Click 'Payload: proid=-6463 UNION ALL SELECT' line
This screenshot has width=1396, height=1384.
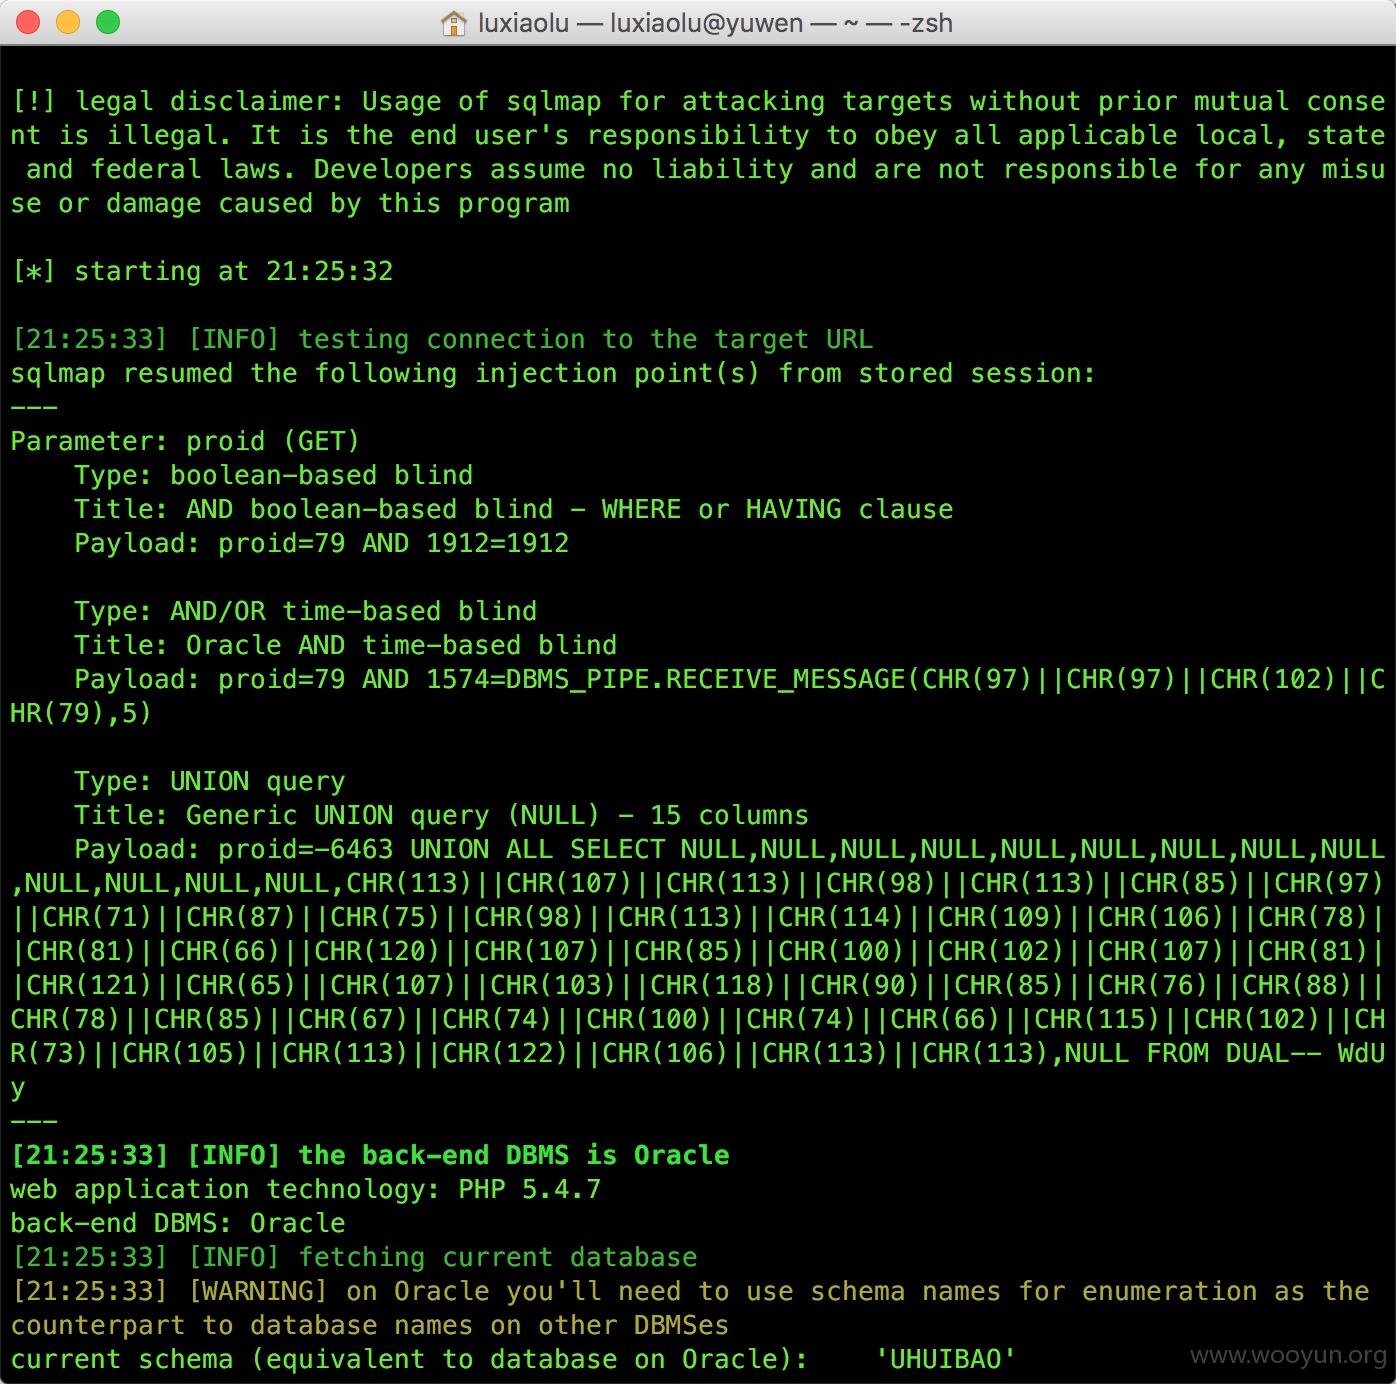[730, 849]
